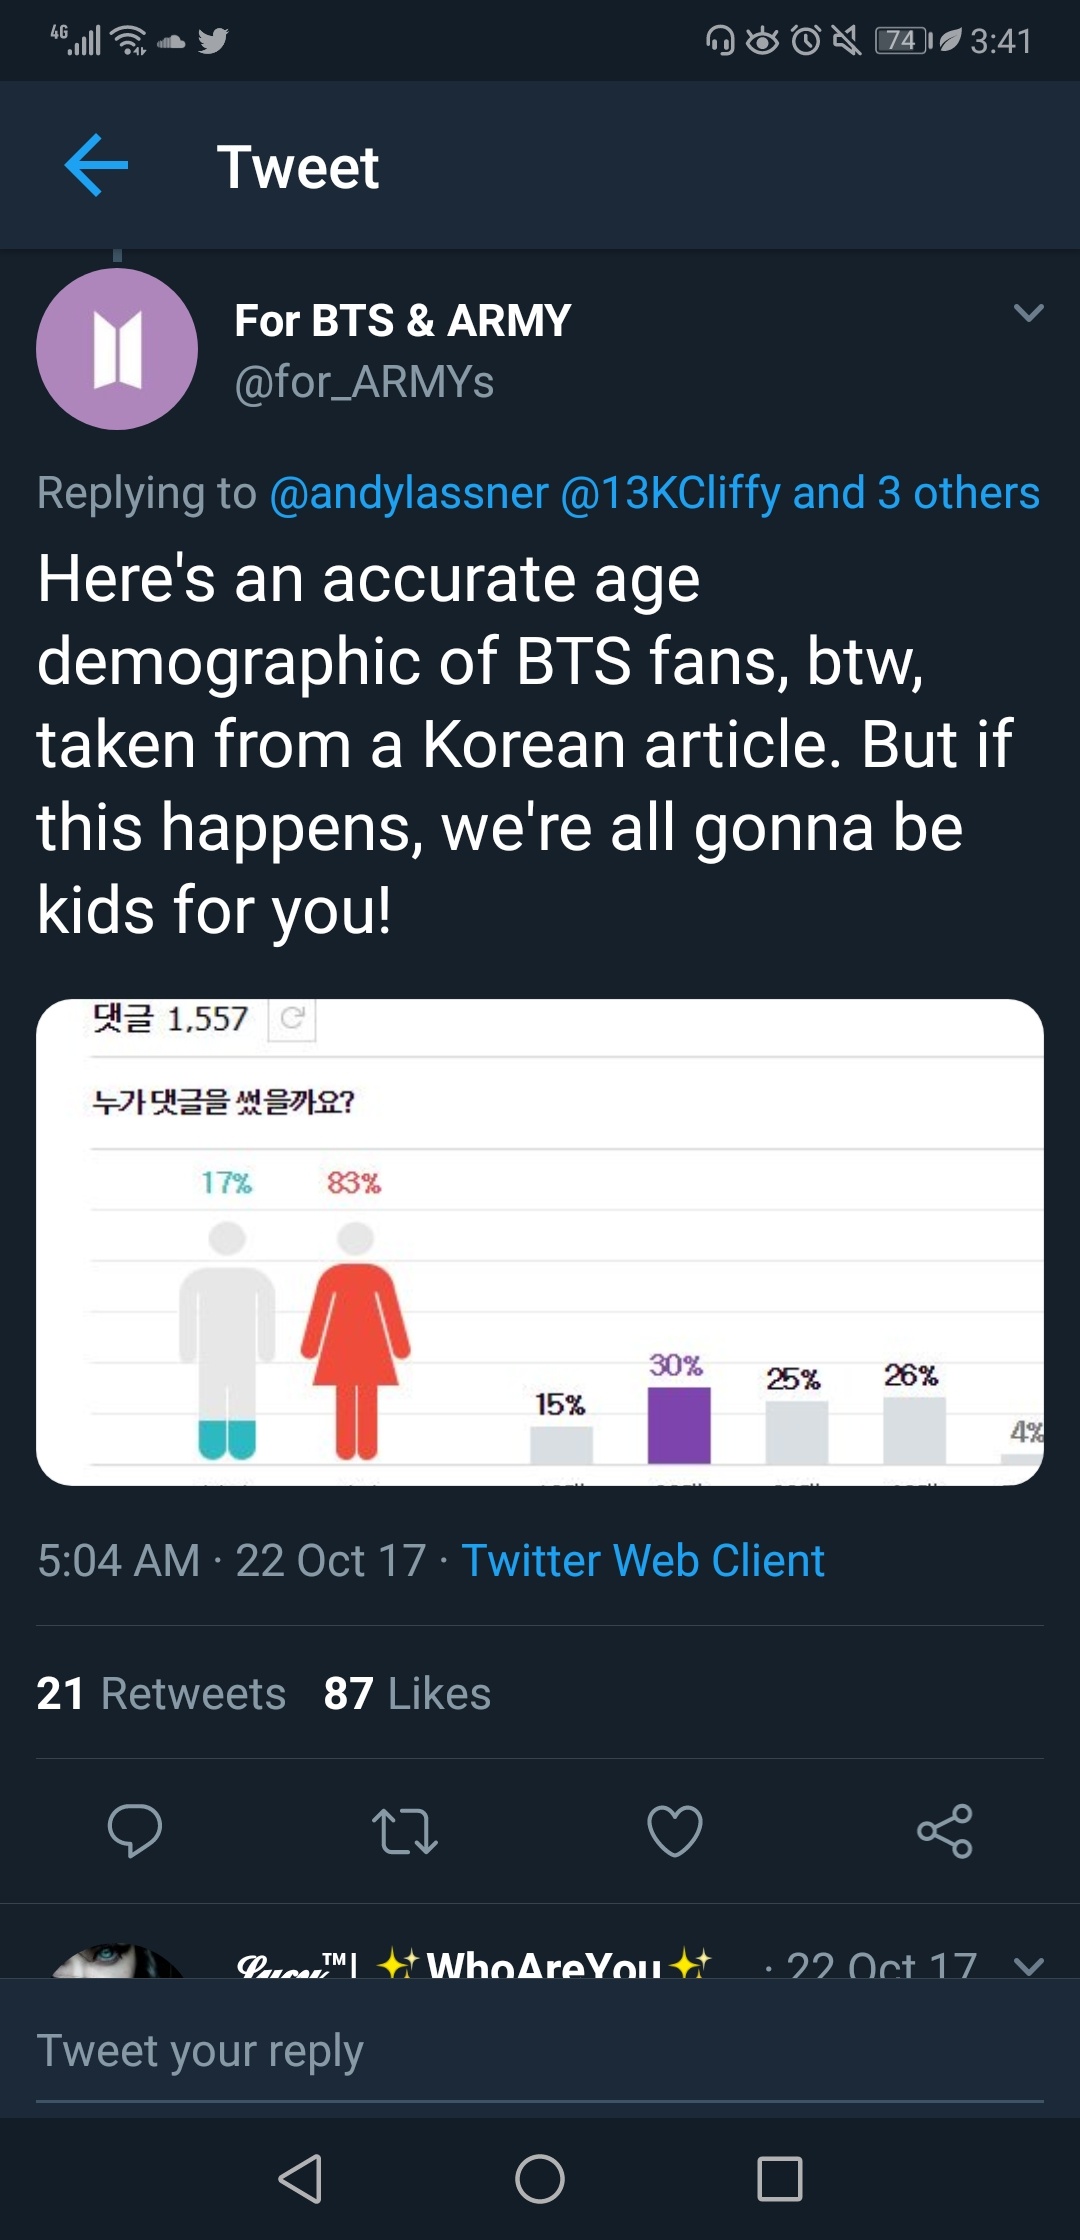Open the For BTS & ARMY profile picture

coord(117,349)
